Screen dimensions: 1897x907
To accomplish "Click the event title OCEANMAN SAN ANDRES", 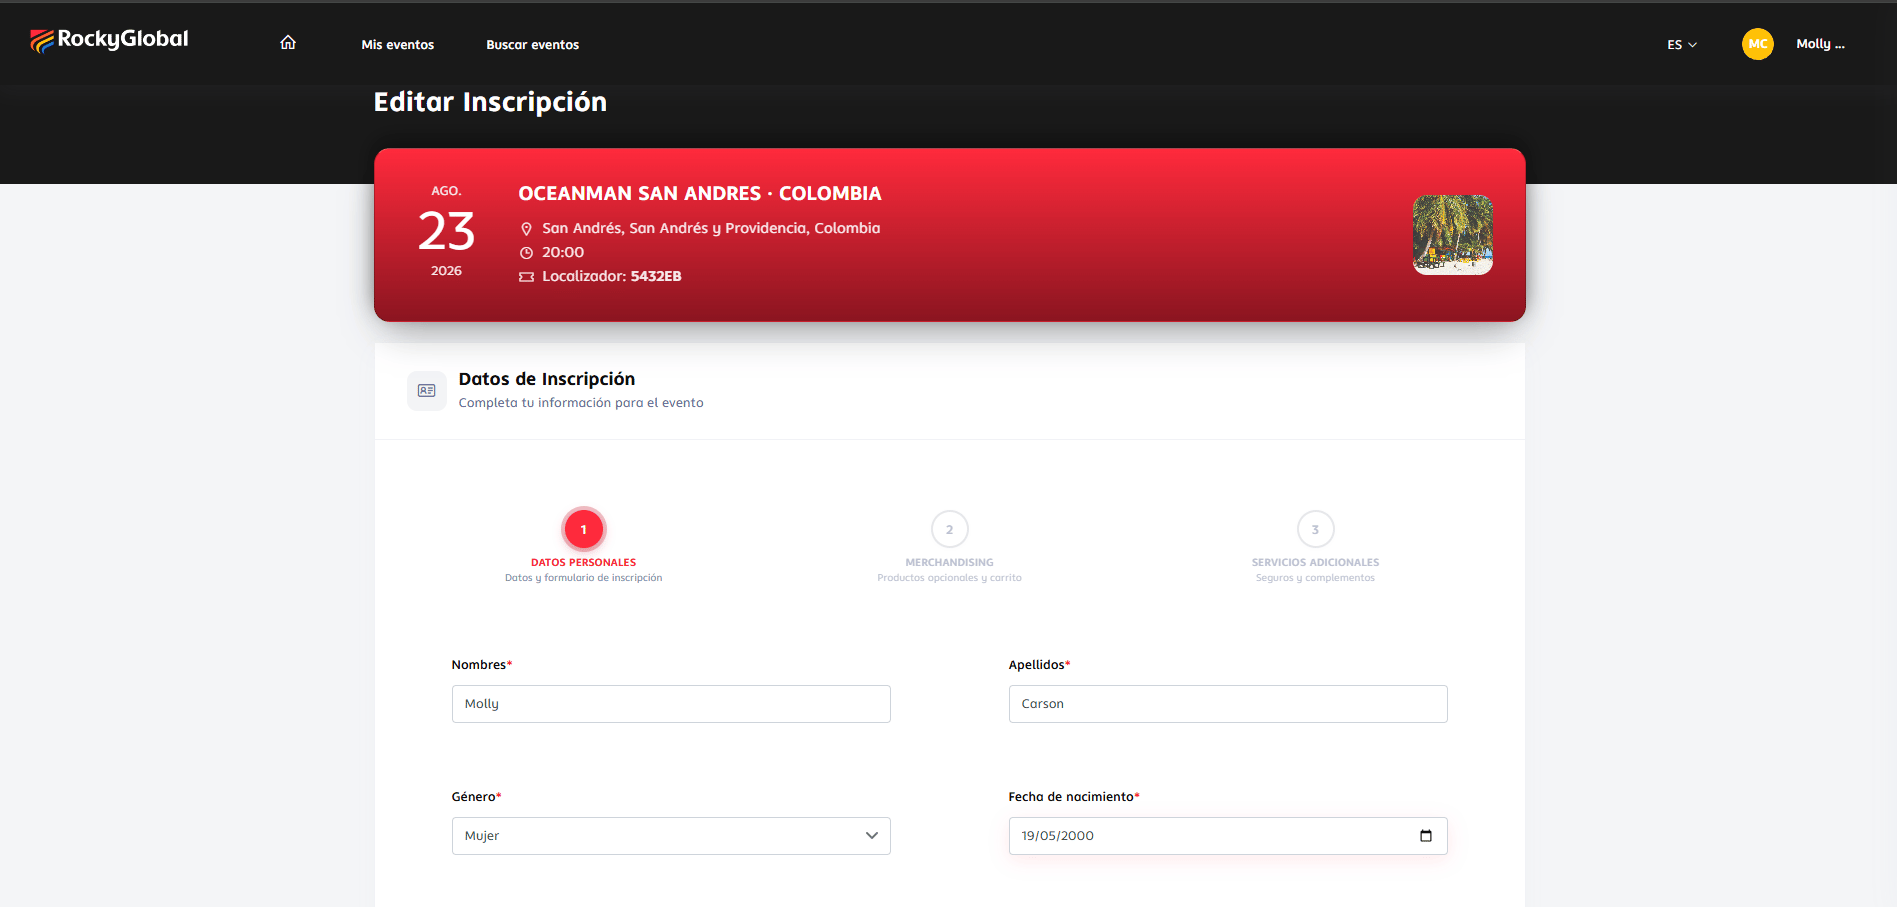I will click(700, 194).
